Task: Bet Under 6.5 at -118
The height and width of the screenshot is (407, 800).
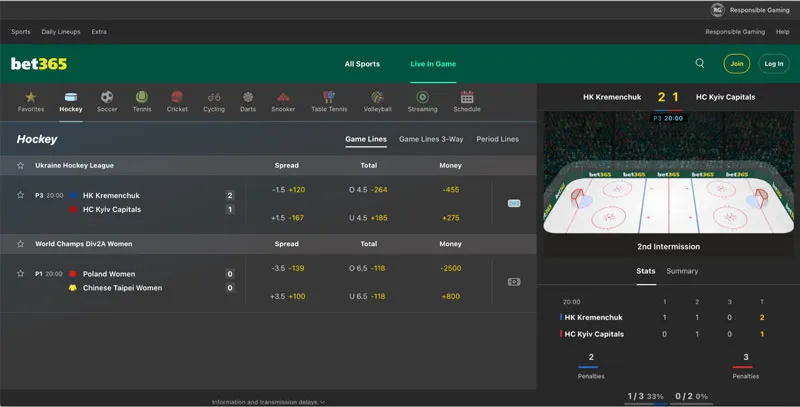Action: click(x=367, y=296)
